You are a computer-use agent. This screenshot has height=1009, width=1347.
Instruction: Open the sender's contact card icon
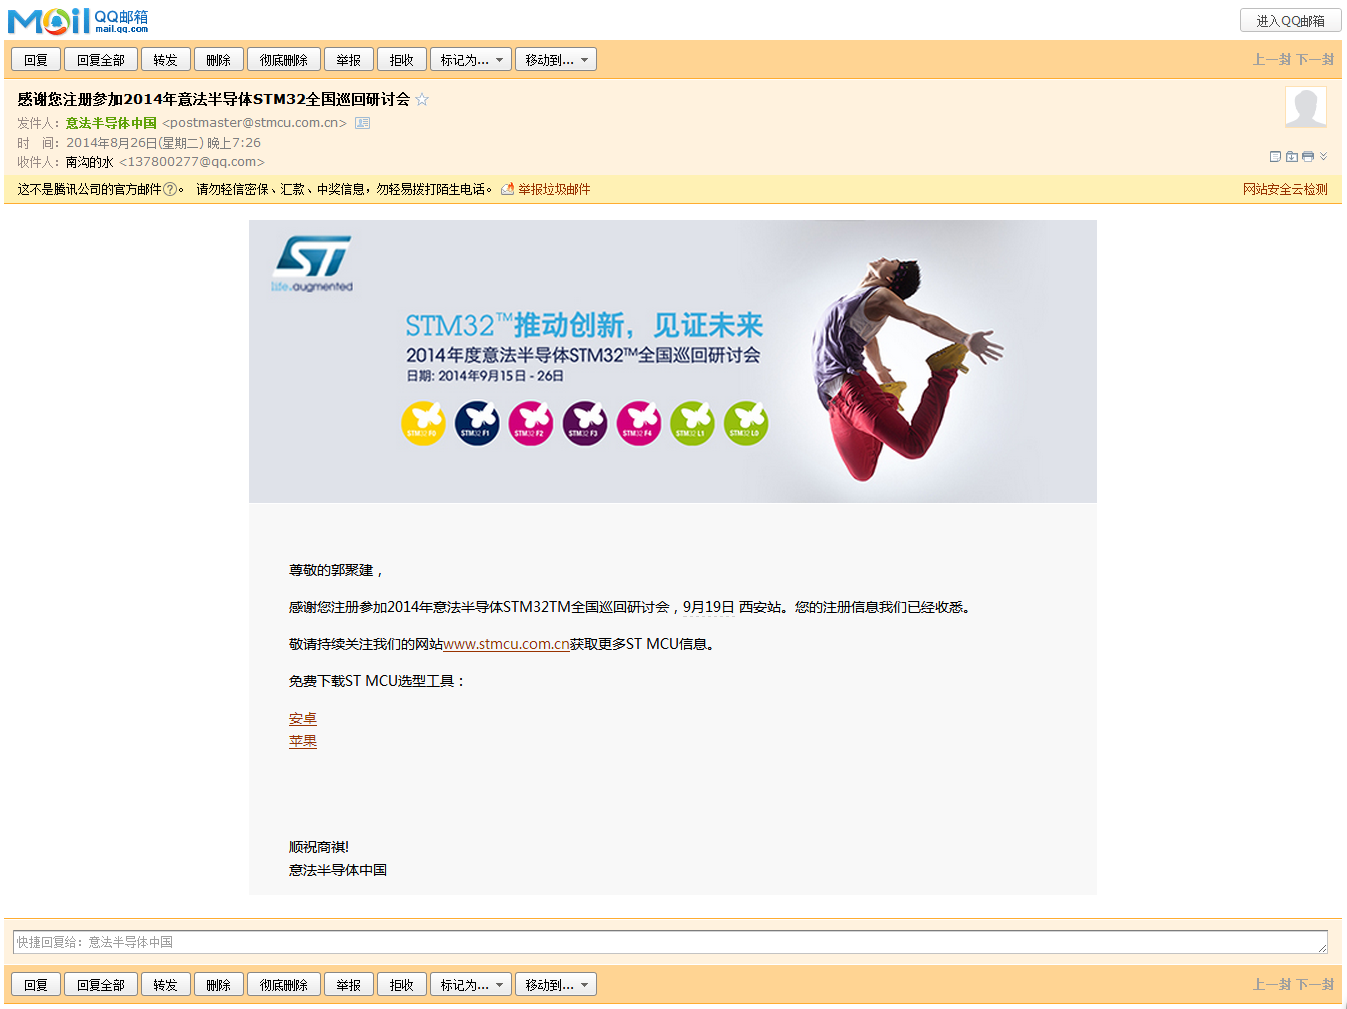click(x=363, y=123)
